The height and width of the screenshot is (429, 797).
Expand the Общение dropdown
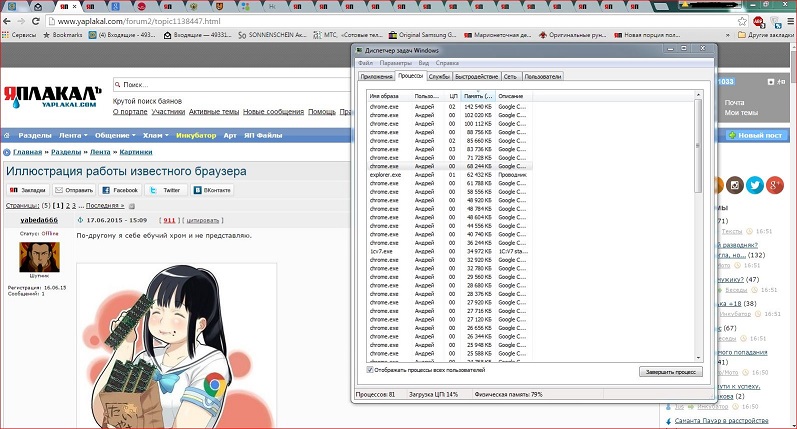pos(115,135)
